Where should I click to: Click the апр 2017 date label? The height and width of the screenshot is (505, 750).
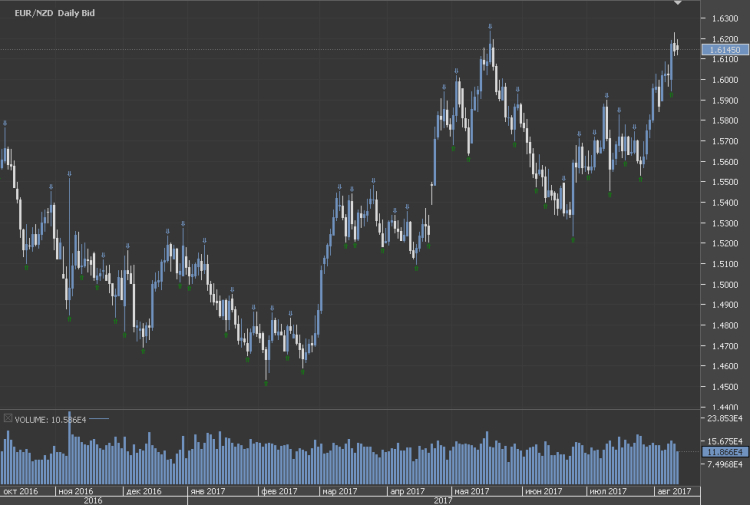tap(408, 491)
